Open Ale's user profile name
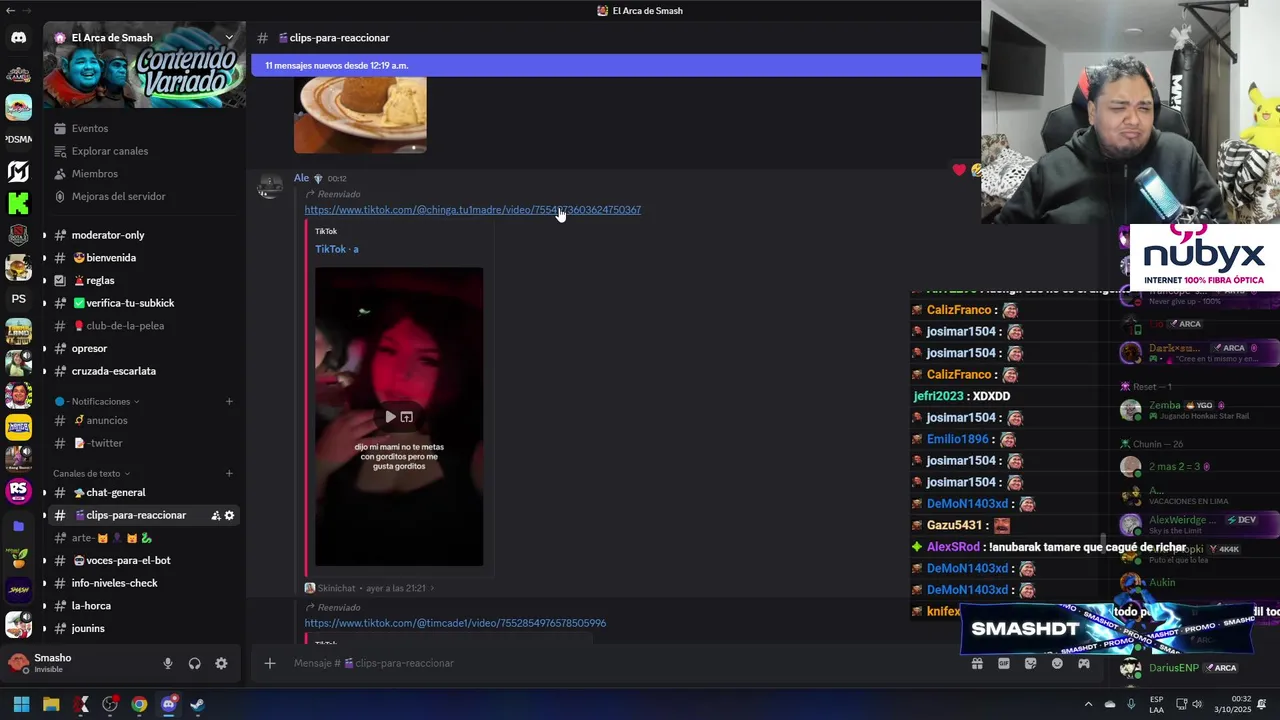 click(301, 178)
